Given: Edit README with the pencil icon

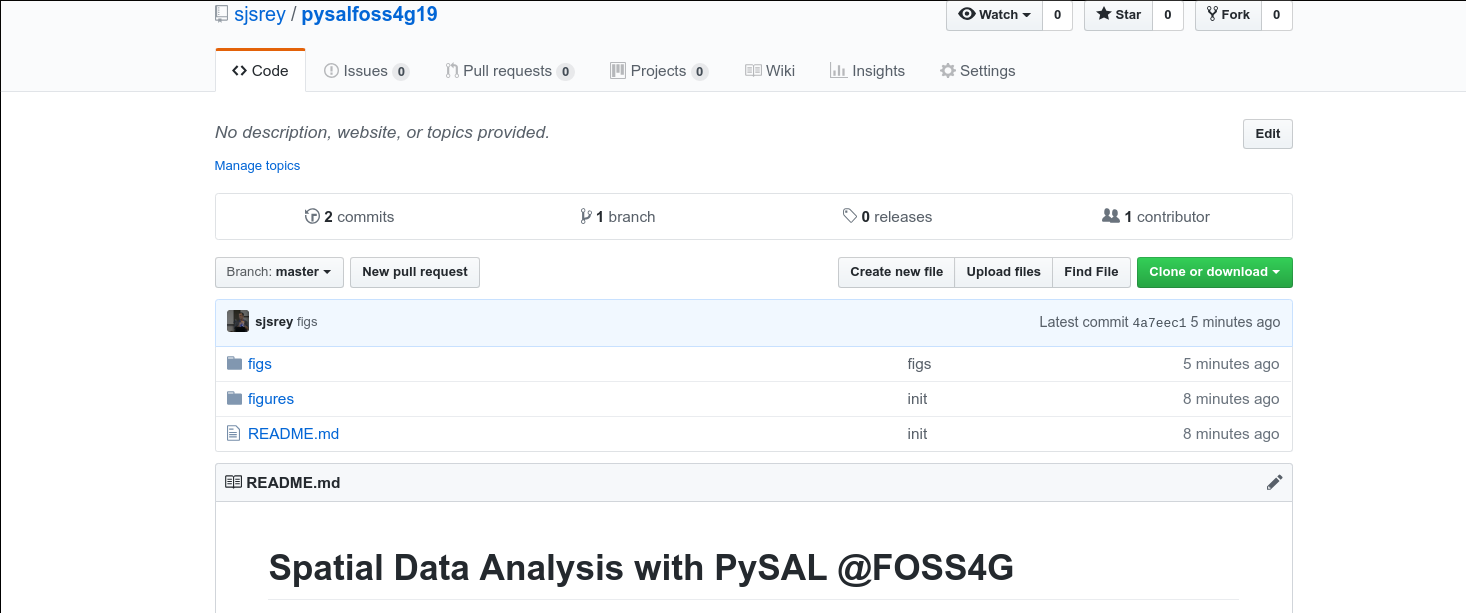Looking at the screenshot, I should [x=1274, y=482].
